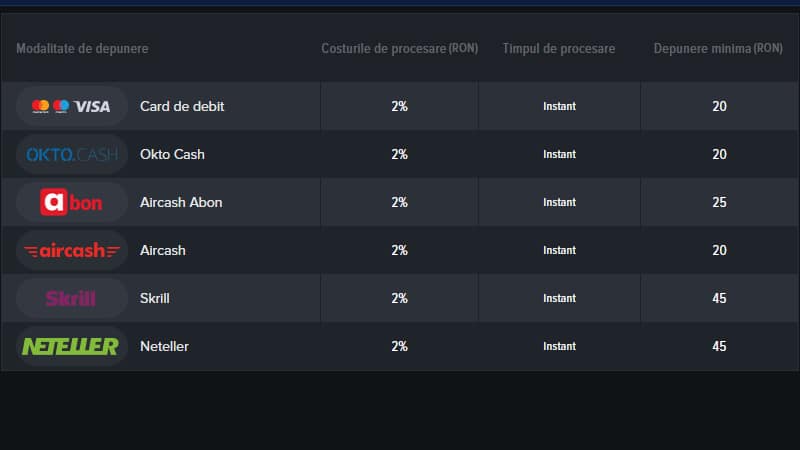This screenshot has height=450, width=800.
Task: Click the Modalitate de depunere column header
Action: pos(82,48)
